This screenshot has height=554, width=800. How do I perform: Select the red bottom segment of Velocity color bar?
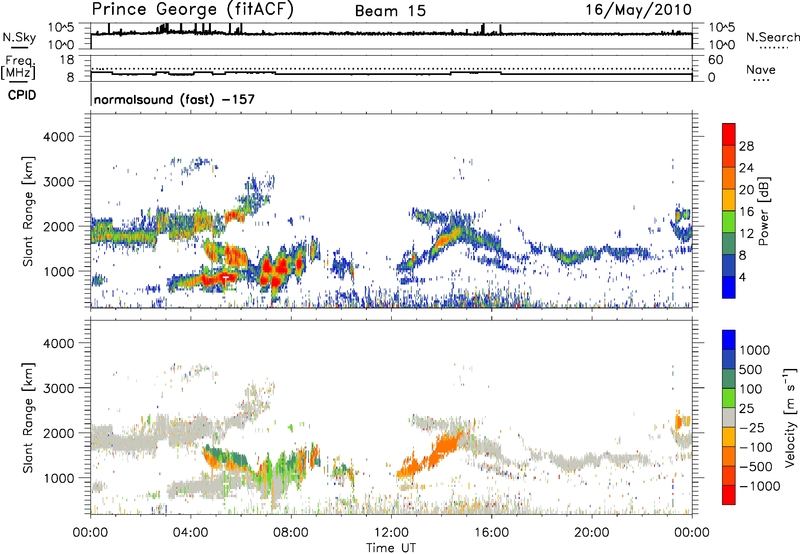coord(729,495)
